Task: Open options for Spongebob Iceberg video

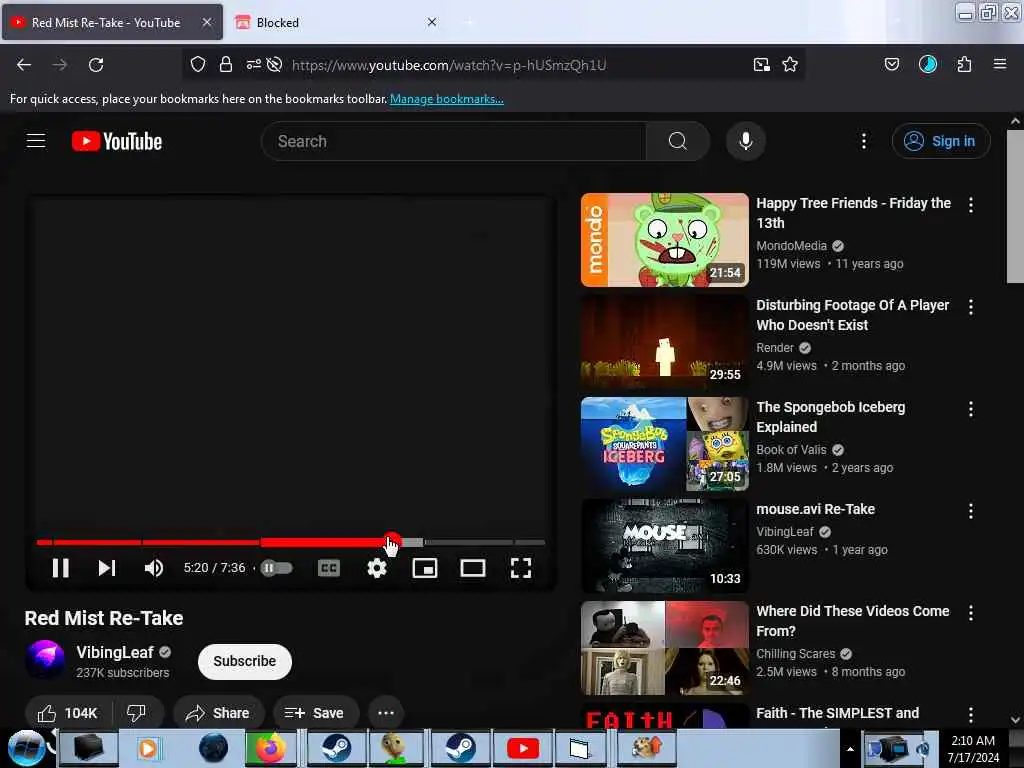Action: pyautogui.click(x=971, y=408)
